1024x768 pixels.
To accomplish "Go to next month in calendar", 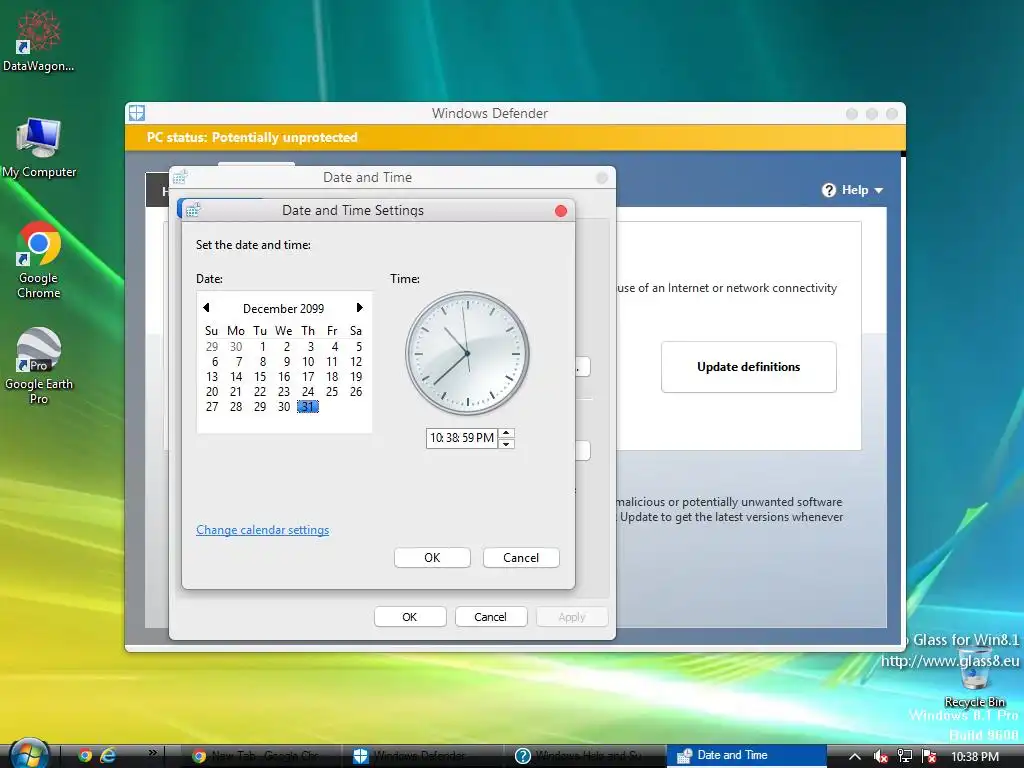I will click(359, 308).
